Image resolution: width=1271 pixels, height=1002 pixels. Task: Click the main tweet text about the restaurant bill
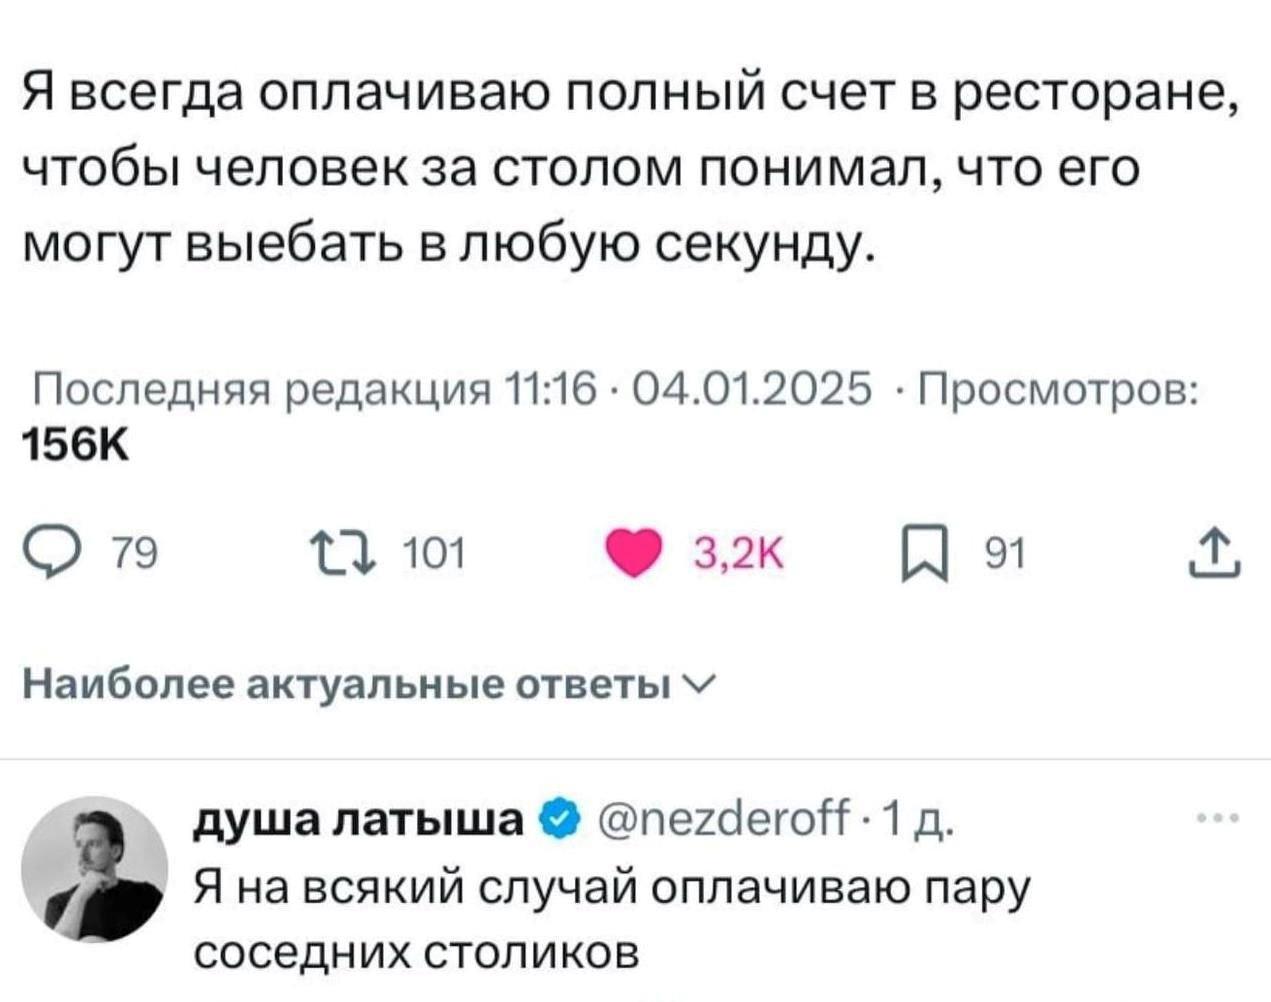[630, 170]
